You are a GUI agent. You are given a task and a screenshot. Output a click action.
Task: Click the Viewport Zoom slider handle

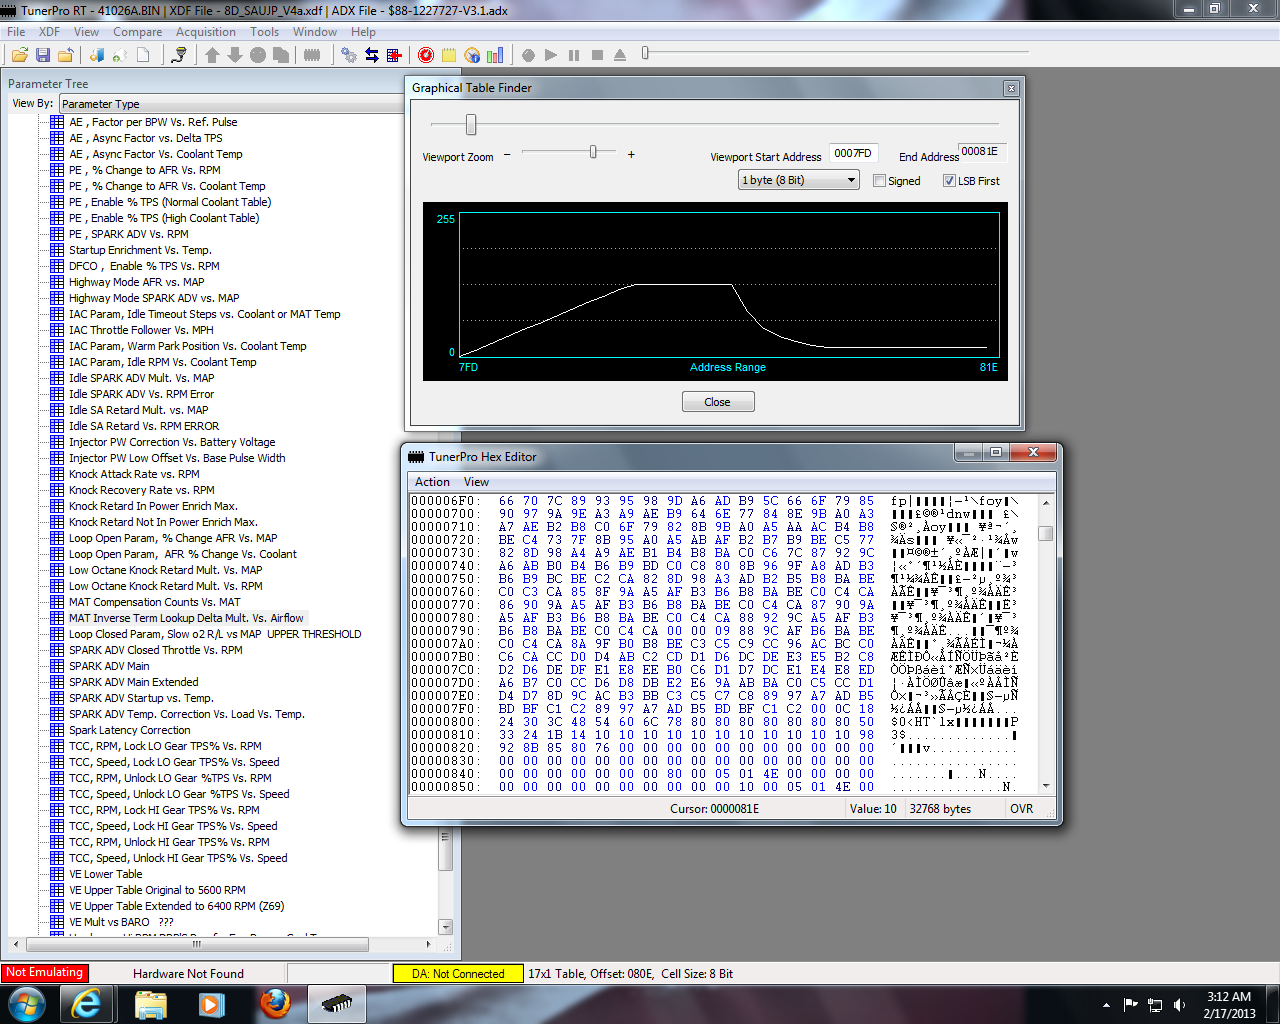[x=593, y=152]
